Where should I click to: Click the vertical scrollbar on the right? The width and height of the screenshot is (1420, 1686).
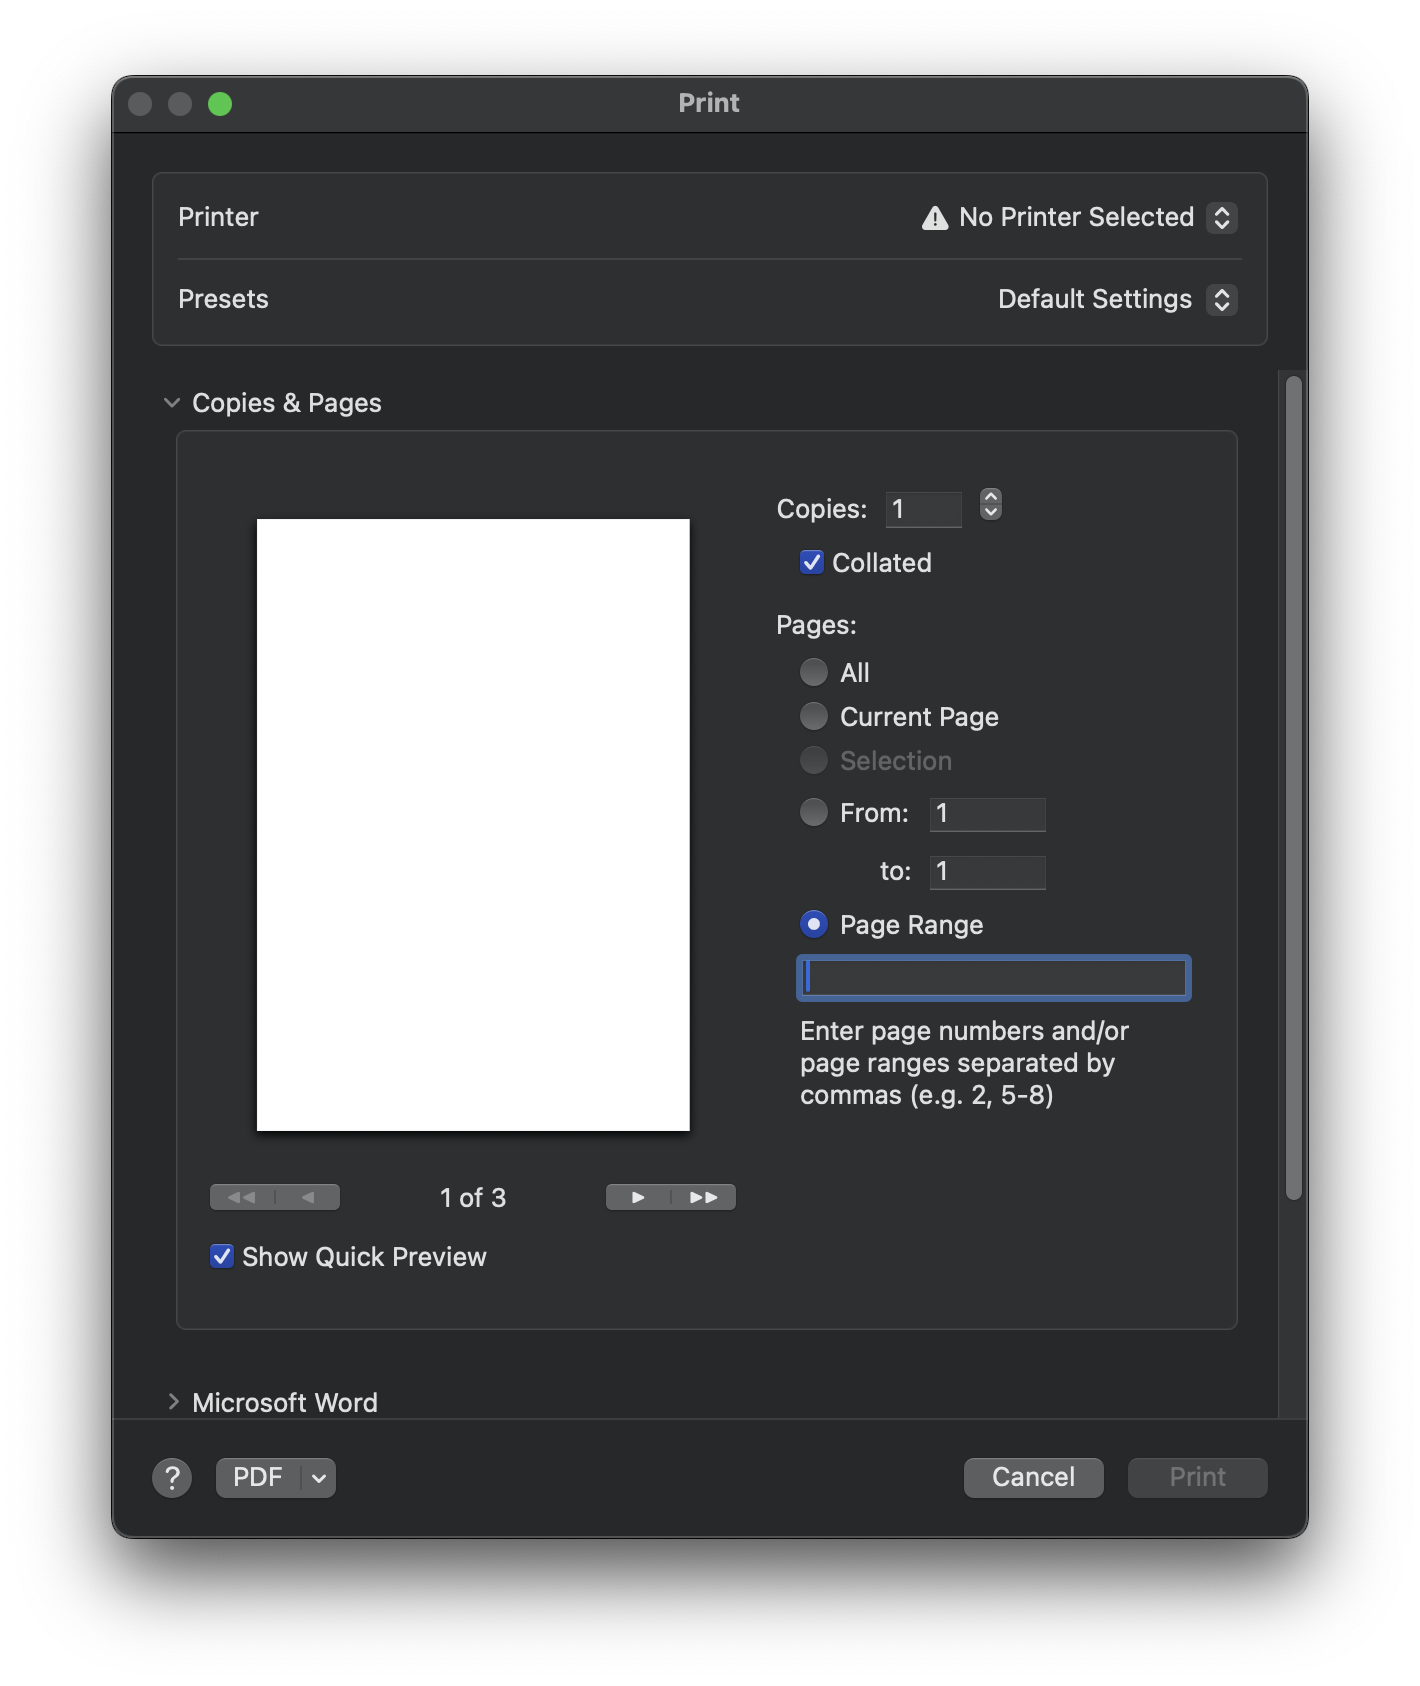(x=1293, y=787)
